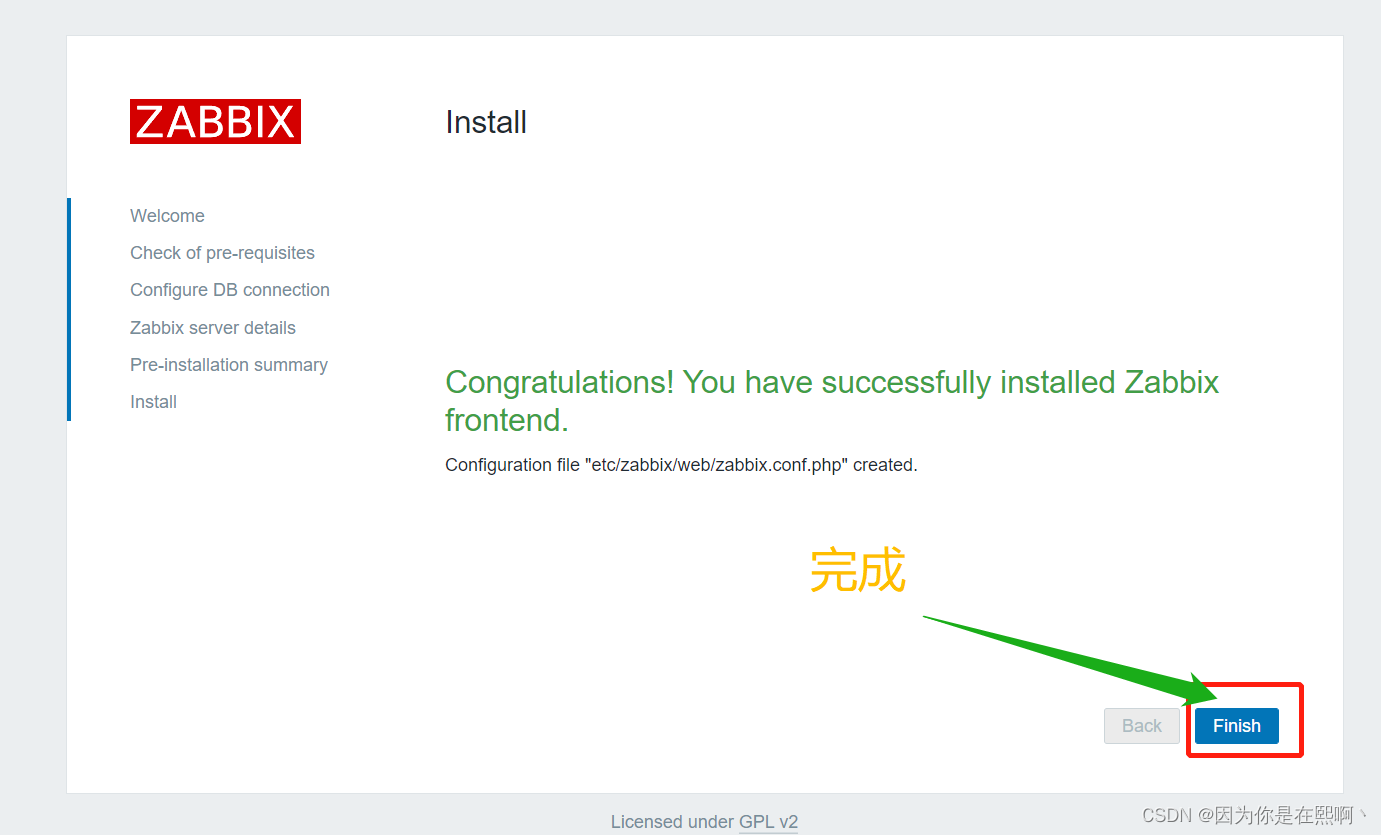Open the GPL v2 license link
Screen dimensions: 1381x835
768,822
